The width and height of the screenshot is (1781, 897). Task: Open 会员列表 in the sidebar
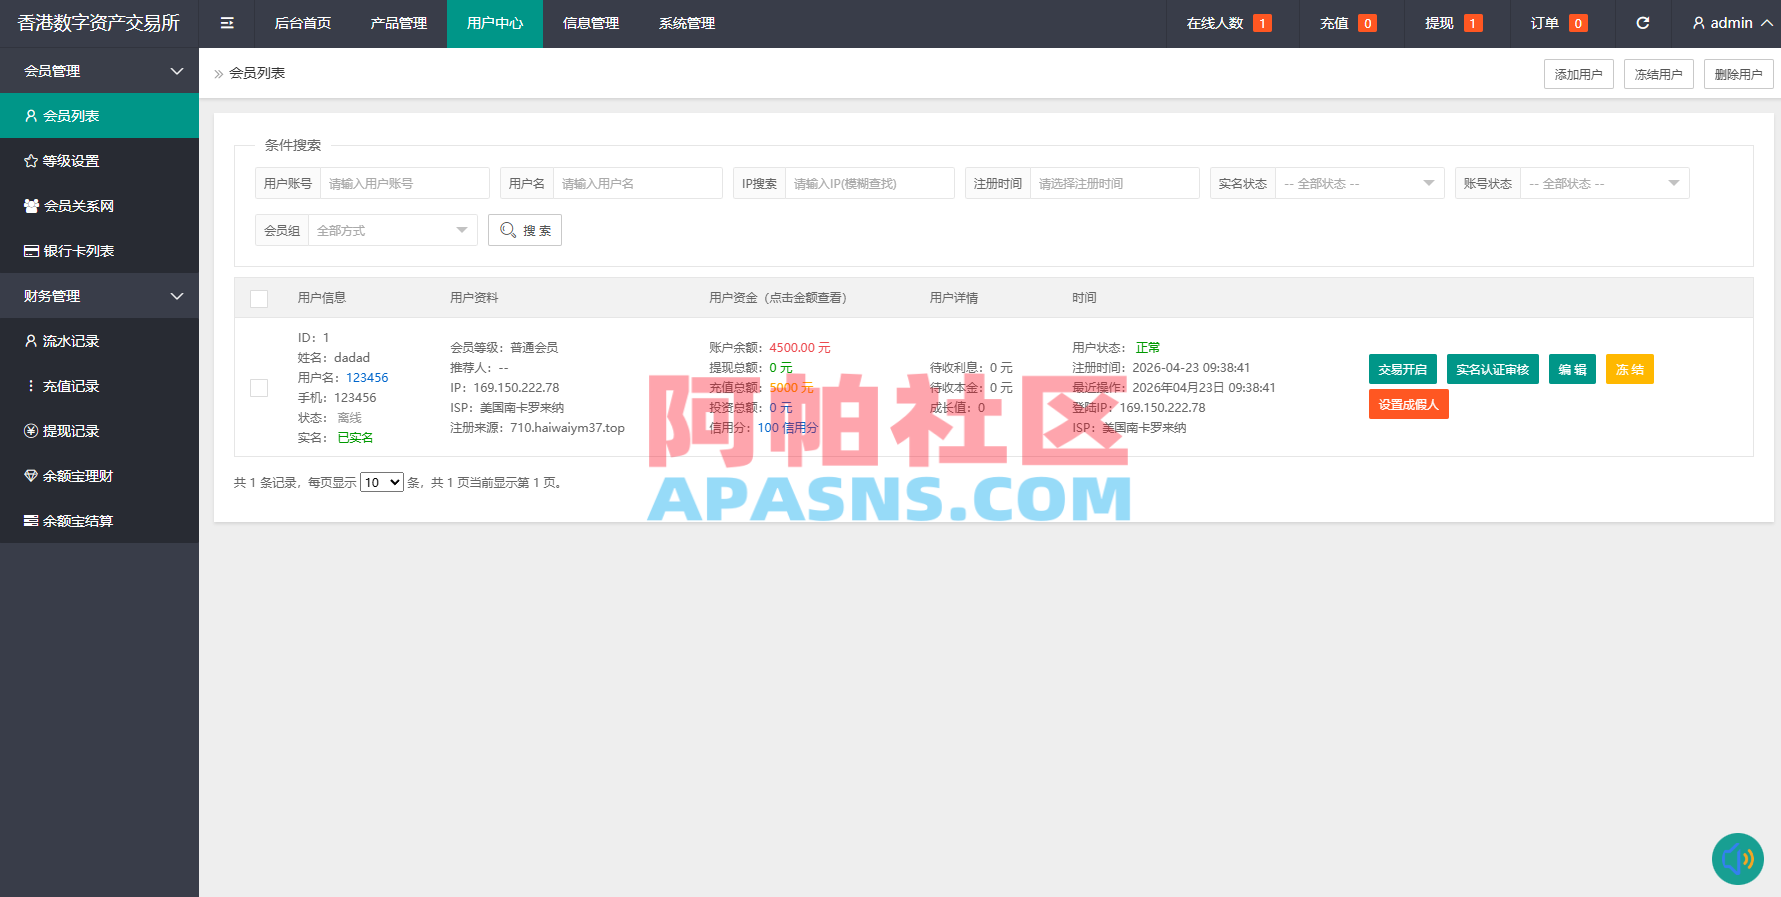(99, 116)
